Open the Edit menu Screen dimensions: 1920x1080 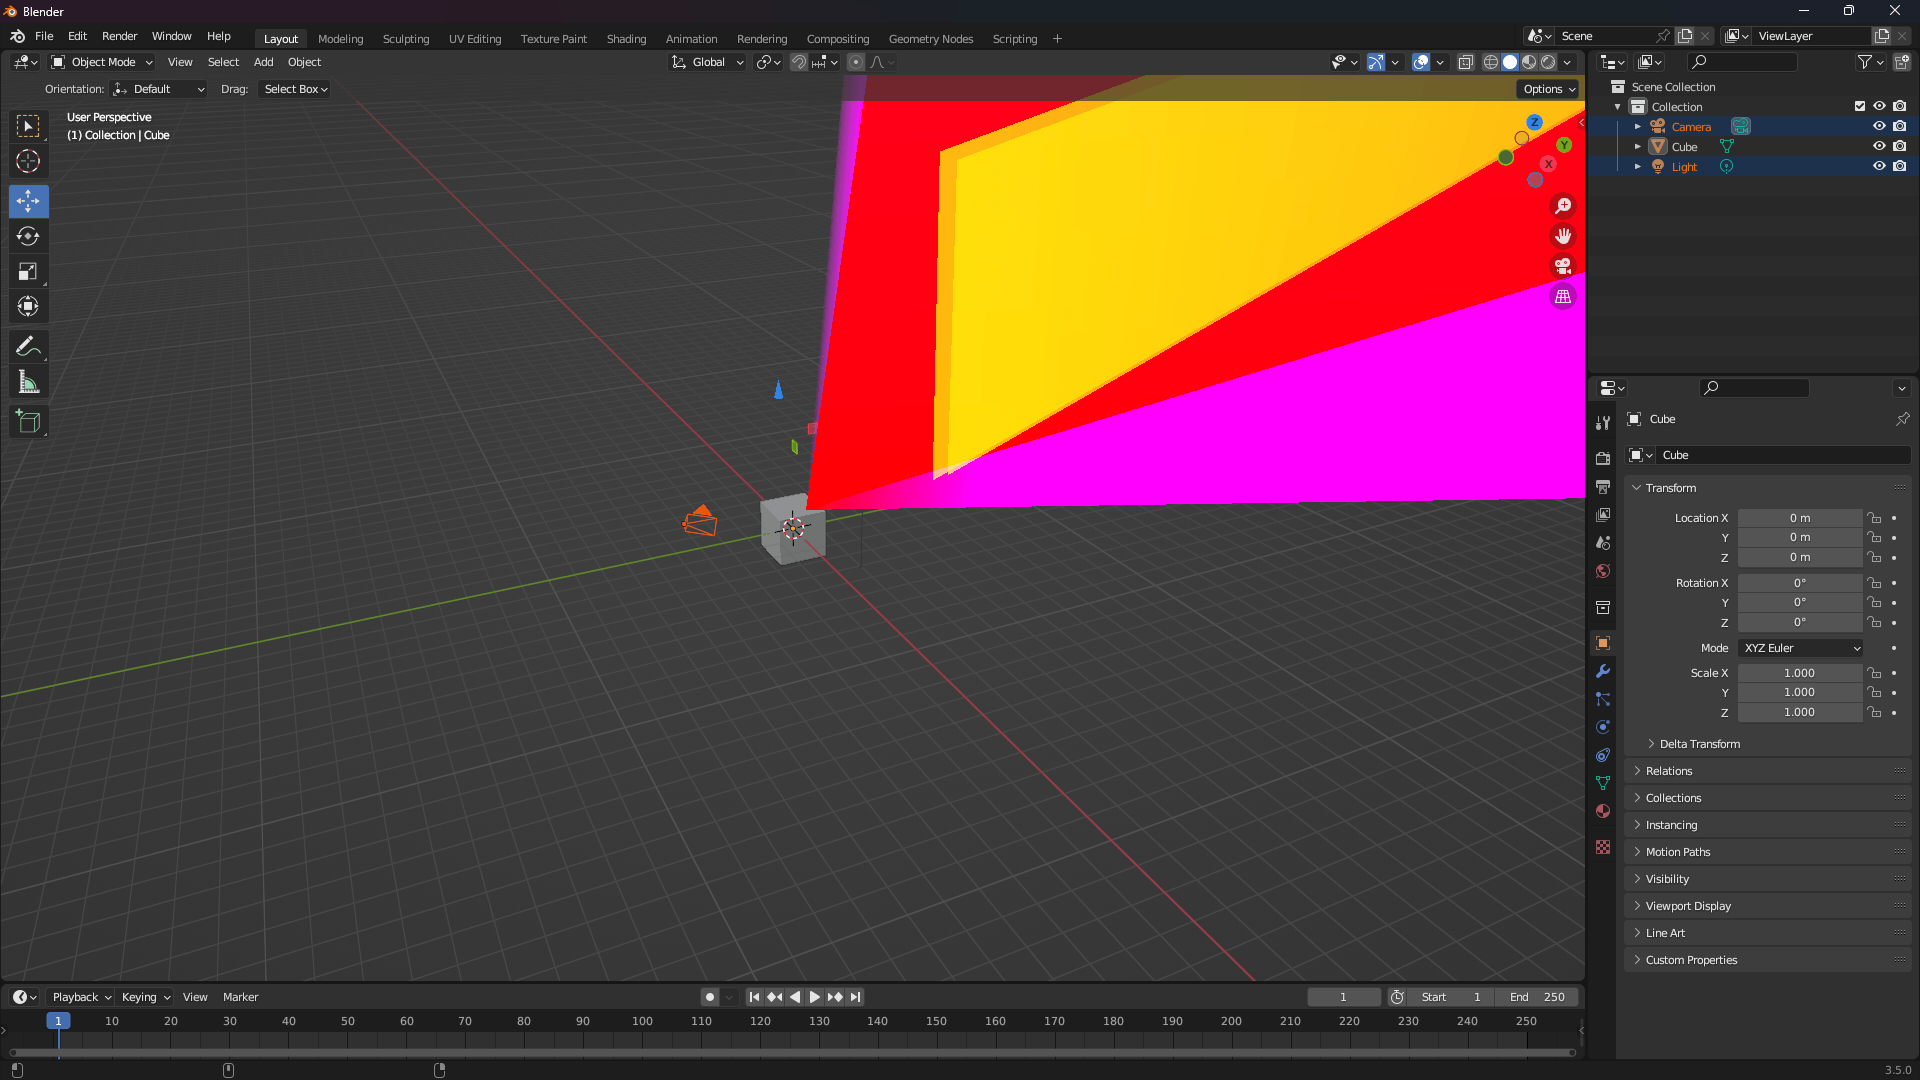(77, 36)
